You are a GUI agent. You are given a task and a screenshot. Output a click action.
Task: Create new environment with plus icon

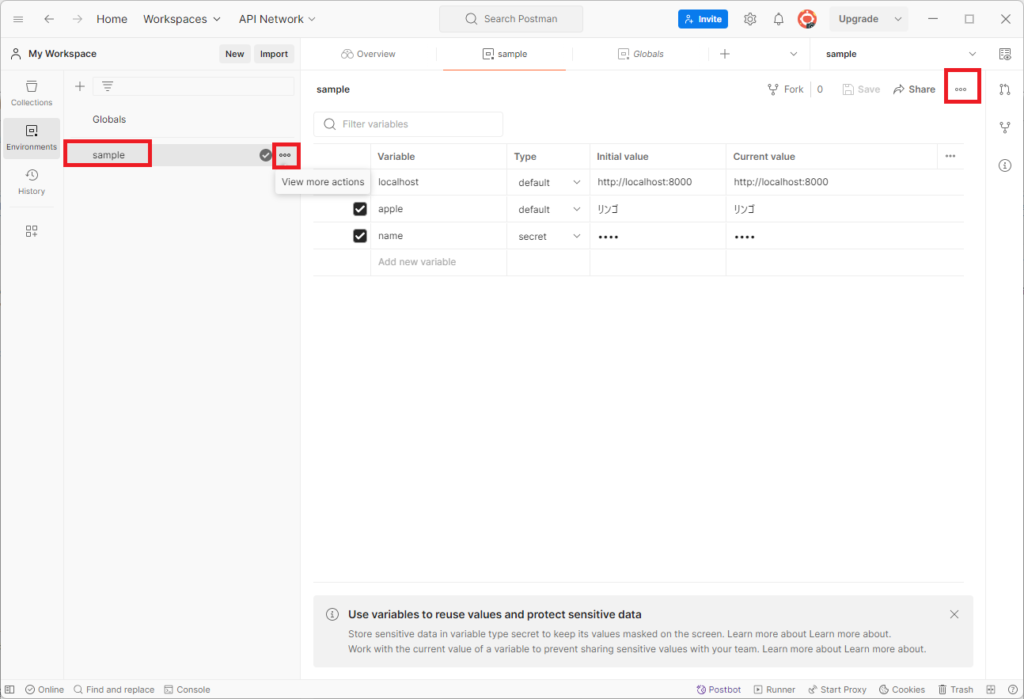tap(80, 86)
